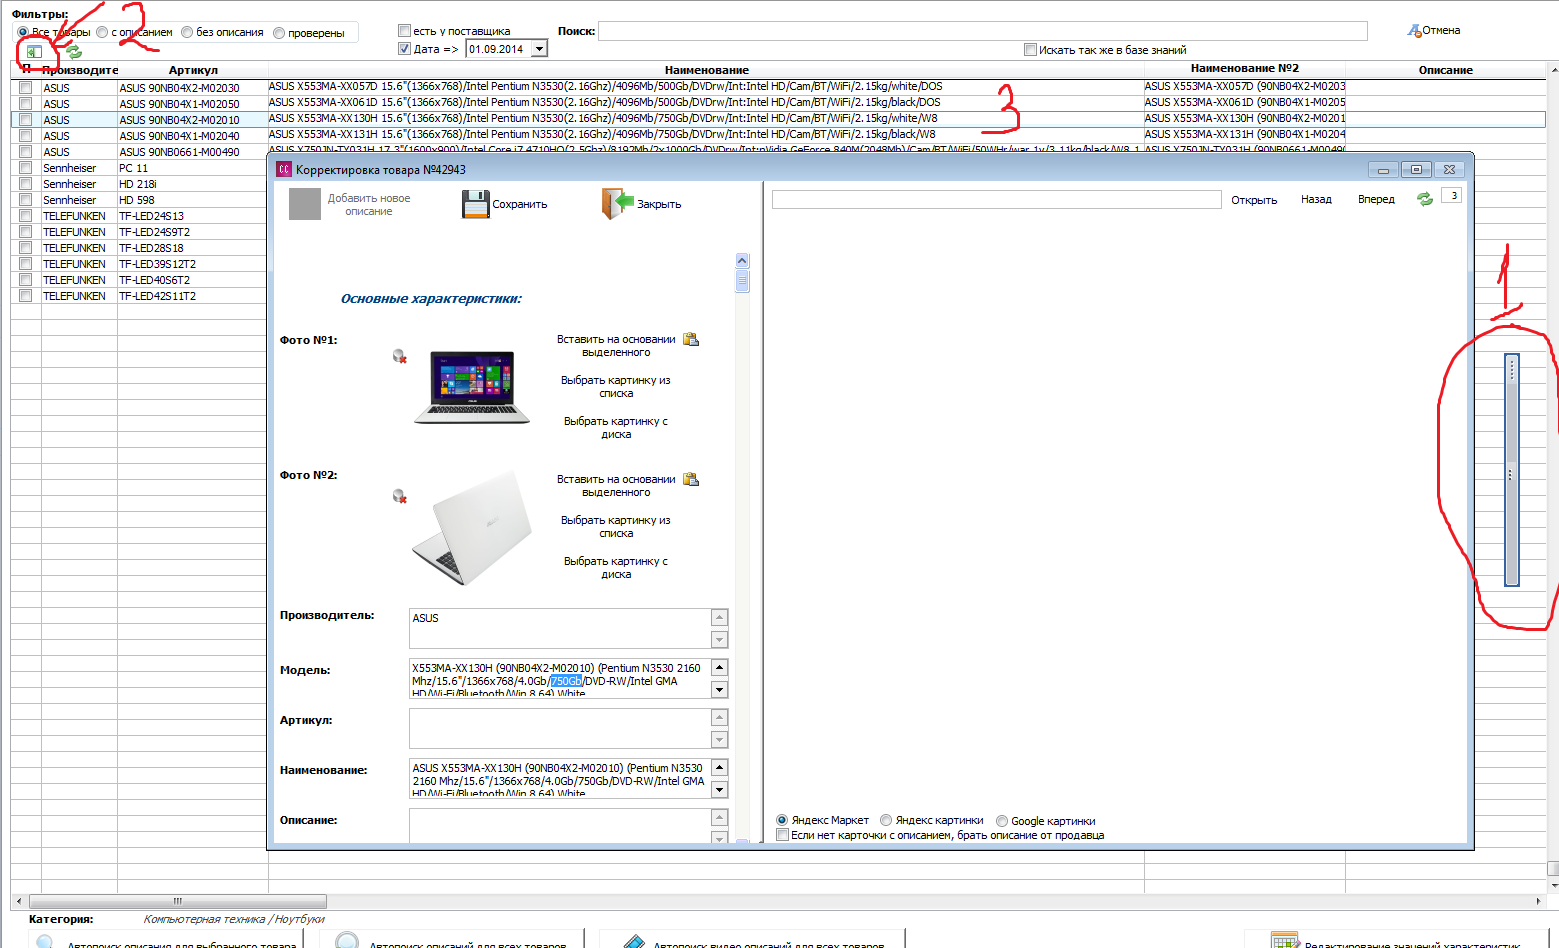Click the Открыть button in browser panel
Screen dimensions: 1559x948
click(x=1254, y=200)
